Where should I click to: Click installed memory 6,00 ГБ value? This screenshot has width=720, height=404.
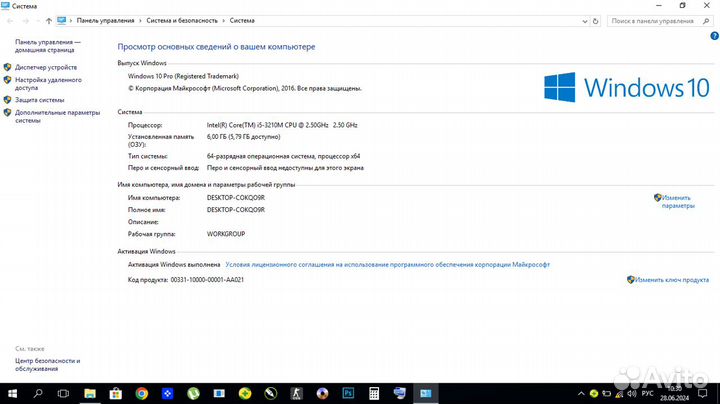[x=243, y=137]
